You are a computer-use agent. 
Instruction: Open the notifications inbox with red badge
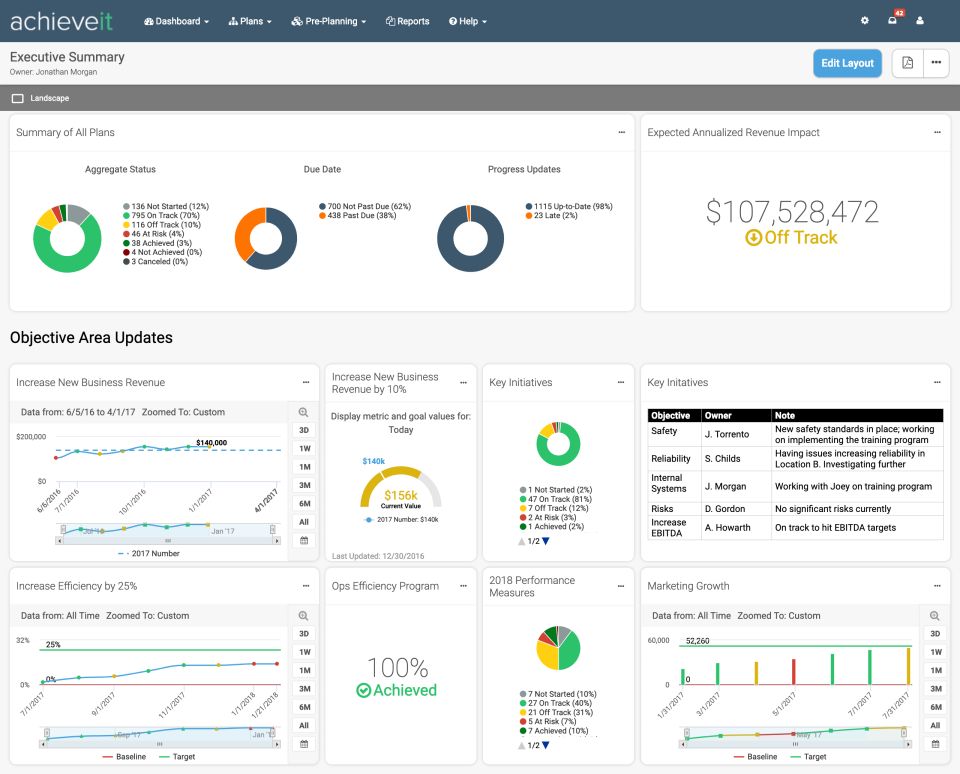pyautogui.click(x=893, y=21)
